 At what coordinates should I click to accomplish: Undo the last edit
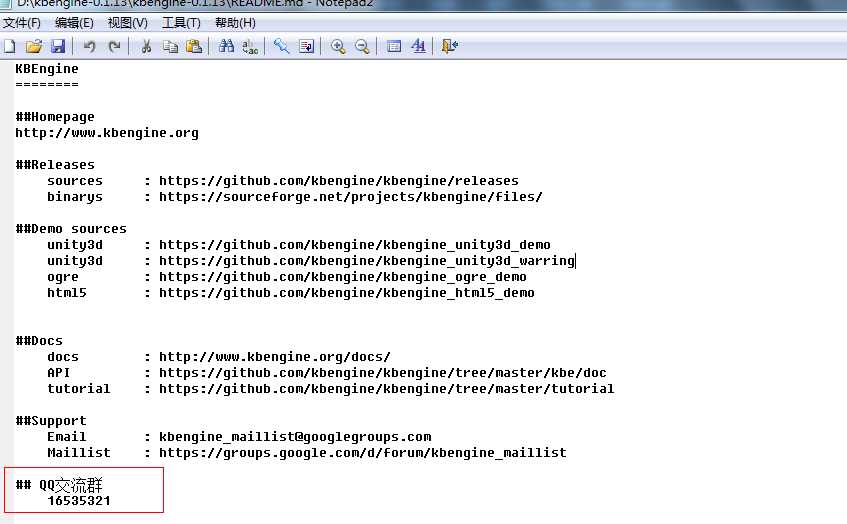click(89, 46)
